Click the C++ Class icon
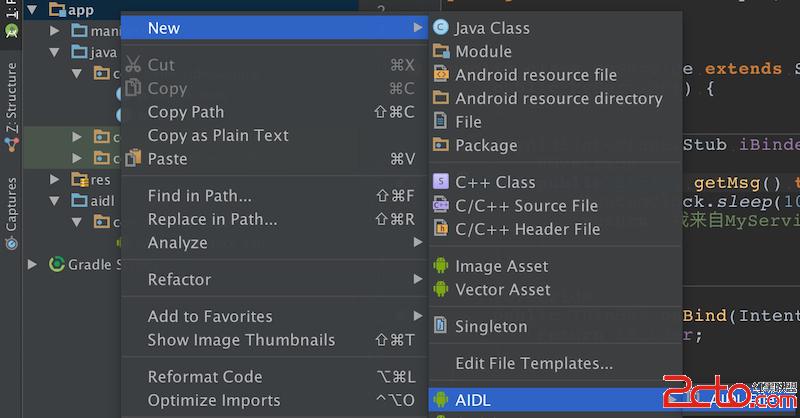Screen dimensions: 800x418 click(441, 182)
